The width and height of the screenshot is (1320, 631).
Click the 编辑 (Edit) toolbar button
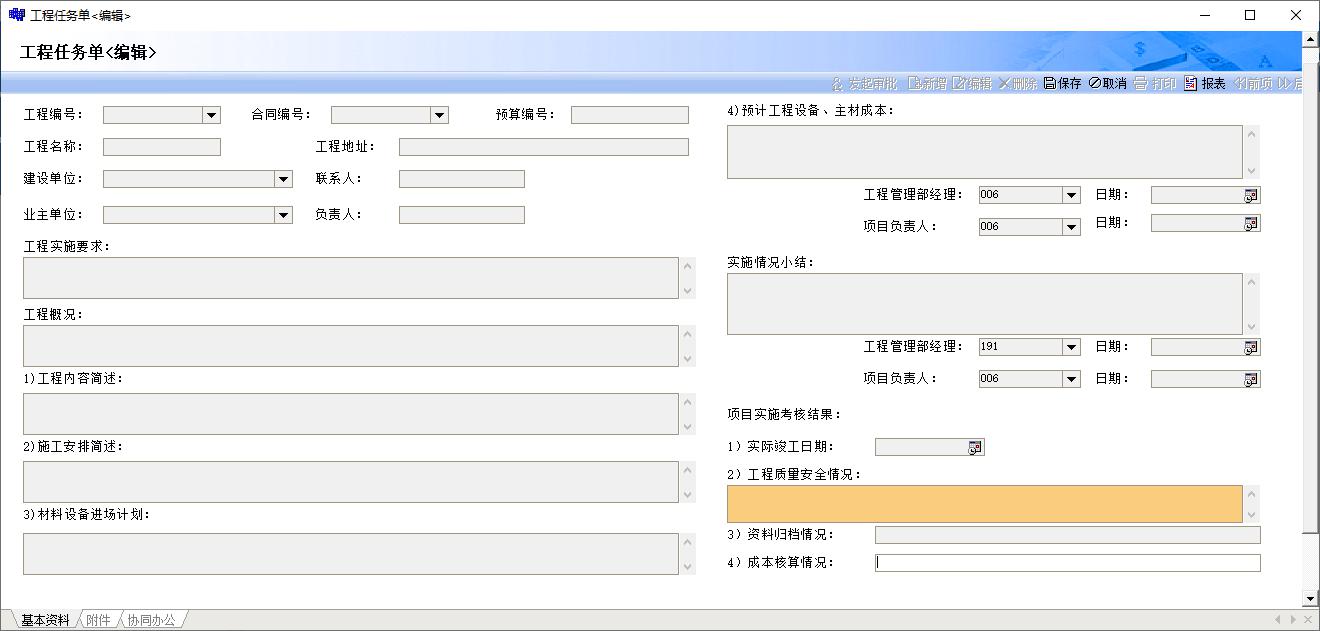coord(971,84)
